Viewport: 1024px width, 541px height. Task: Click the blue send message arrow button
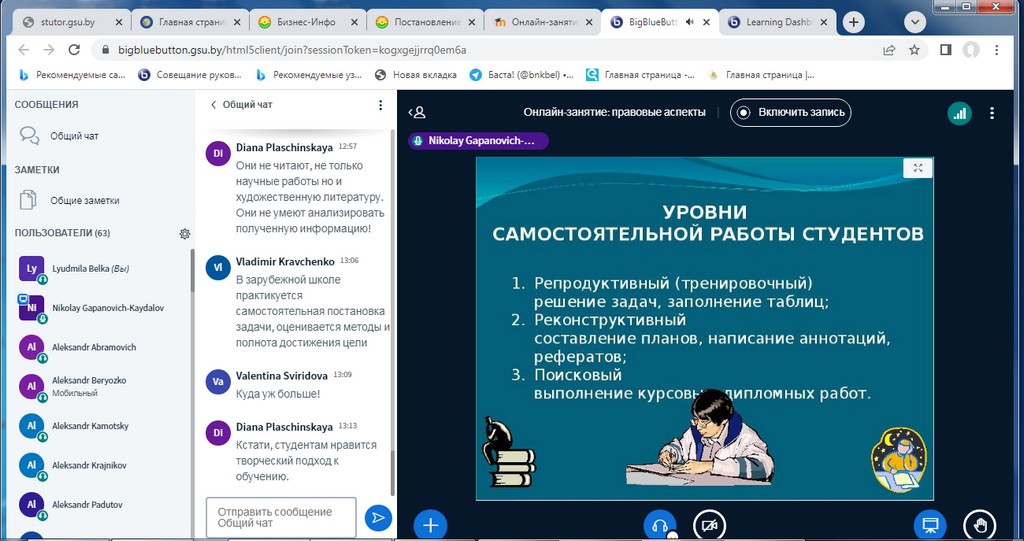coord(377,517)
